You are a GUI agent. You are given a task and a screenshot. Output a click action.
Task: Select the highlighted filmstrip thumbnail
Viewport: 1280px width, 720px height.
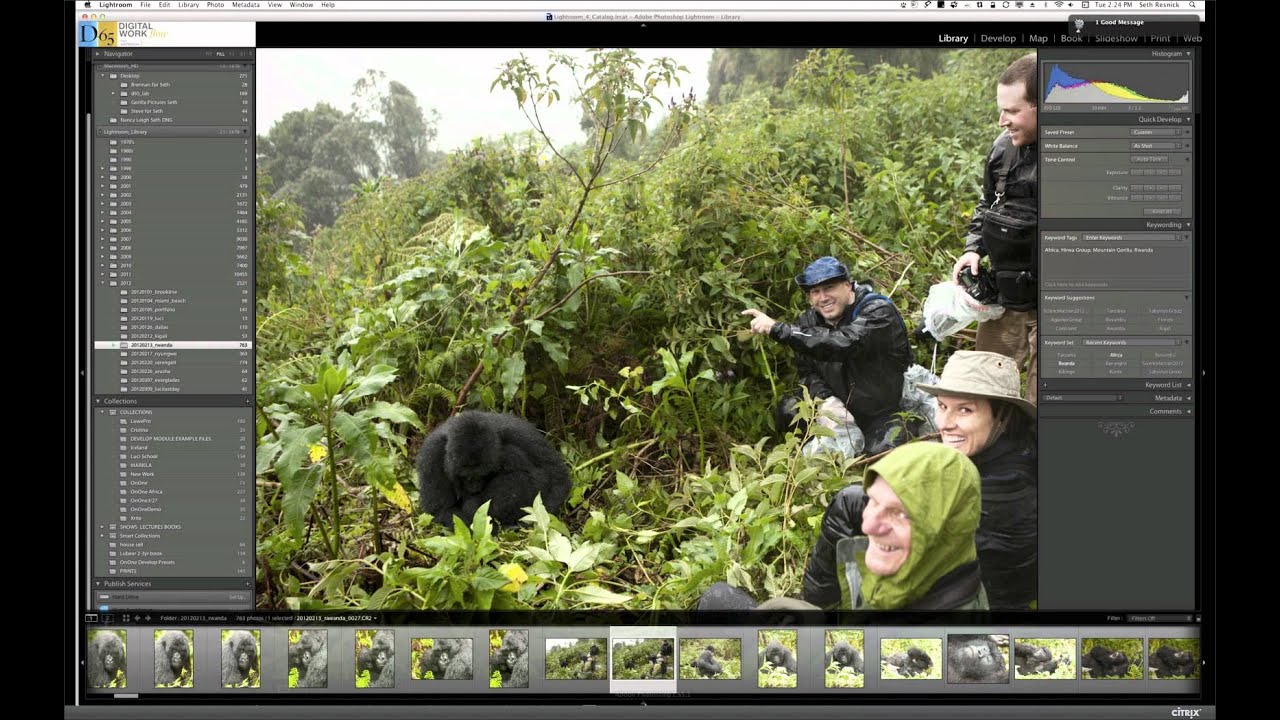click(x=643, y=659)
